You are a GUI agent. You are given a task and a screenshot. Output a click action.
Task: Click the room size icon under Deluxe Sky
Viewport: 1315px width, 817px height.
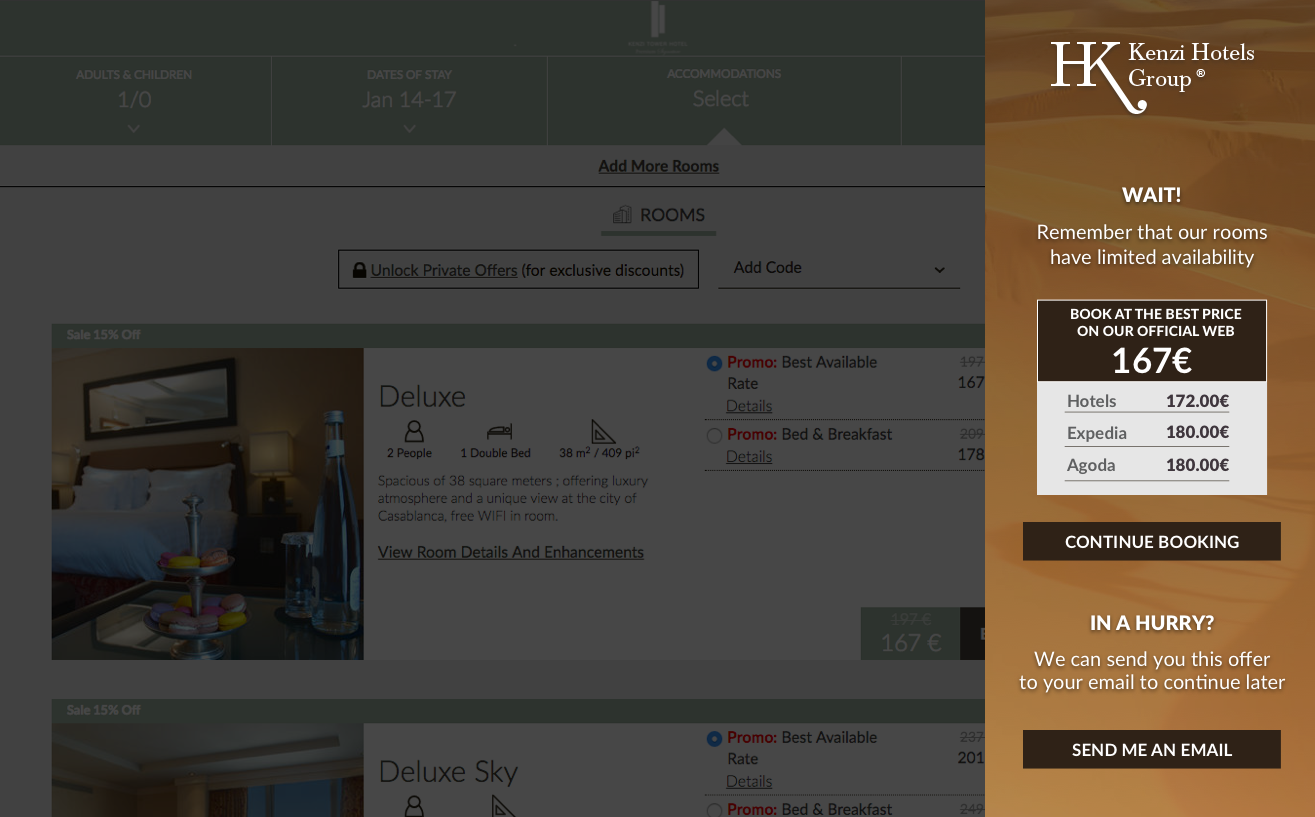click(504, 806)
